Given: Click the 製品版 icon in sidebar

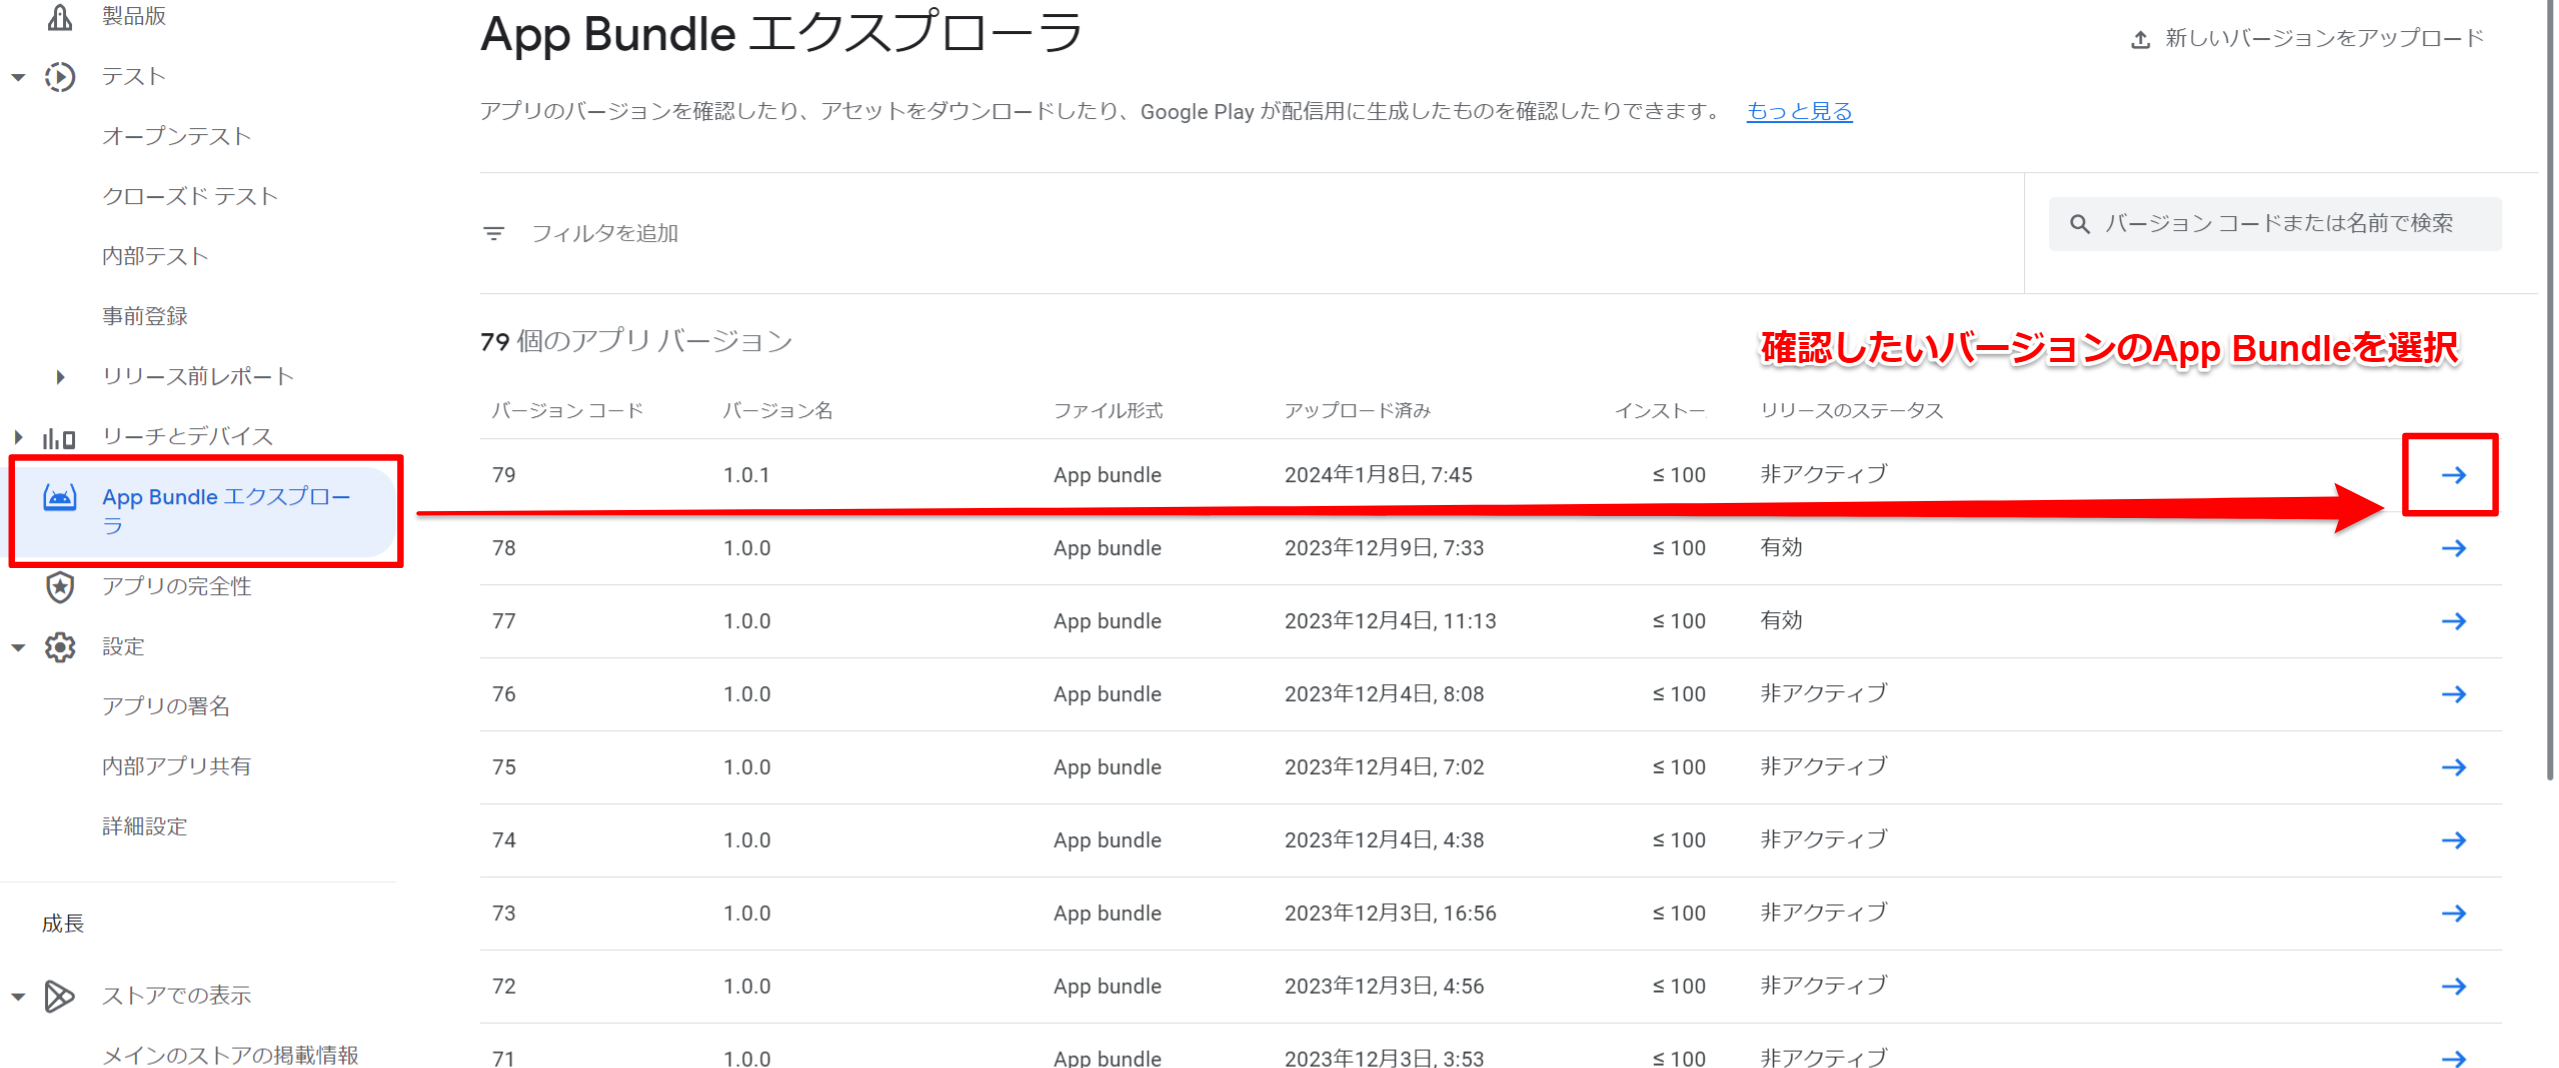Looking at the screenshot, I should tap(60, 16).
